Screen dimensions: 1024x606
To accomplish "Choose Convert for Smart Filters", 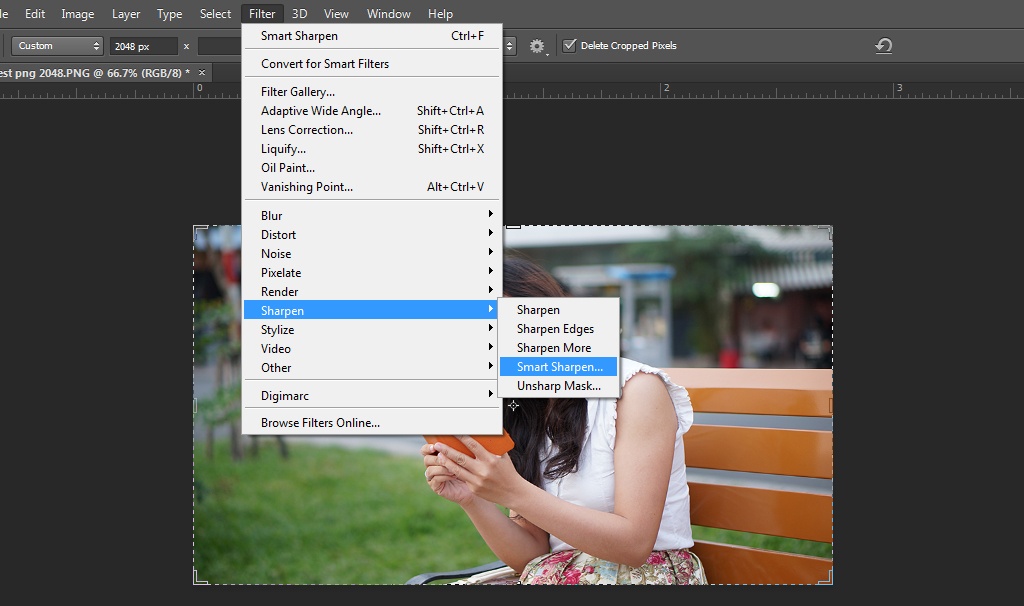I will pos(325,64).
